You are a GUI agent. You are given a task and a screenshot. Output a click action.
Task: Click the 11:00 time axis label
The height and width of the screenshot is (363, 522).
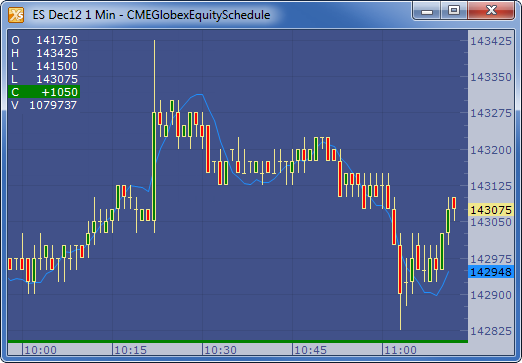pyautogui.click(x=400, y=350)
